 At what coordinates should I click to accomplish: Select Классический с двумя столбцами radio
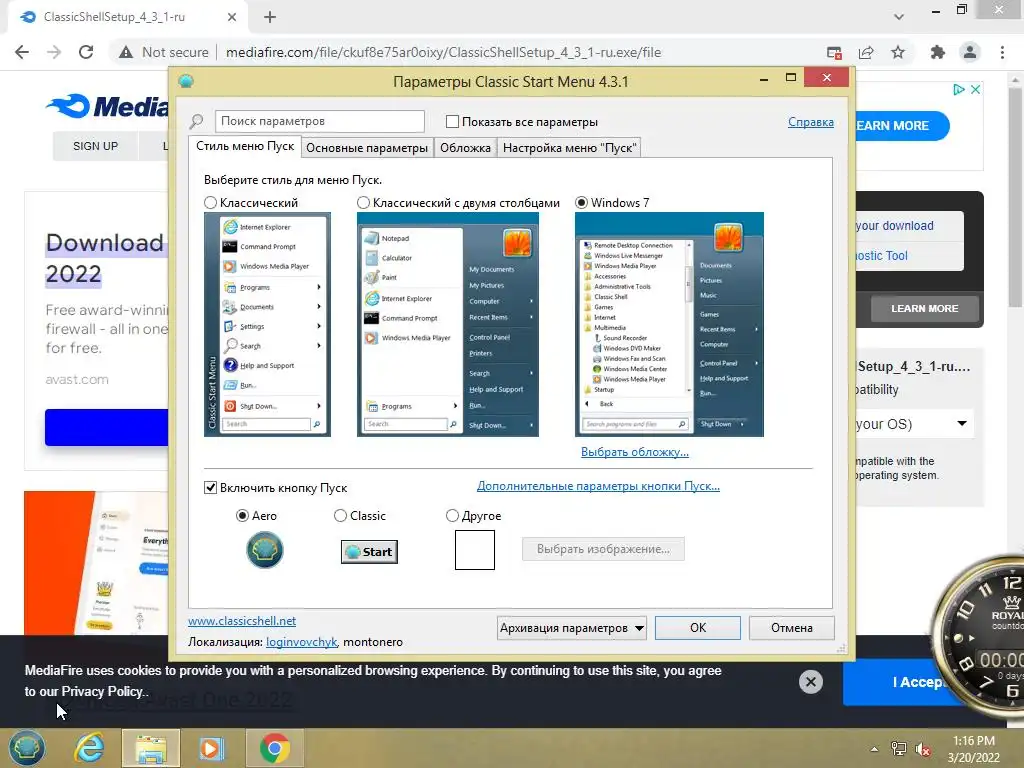(x=363, y=203)
